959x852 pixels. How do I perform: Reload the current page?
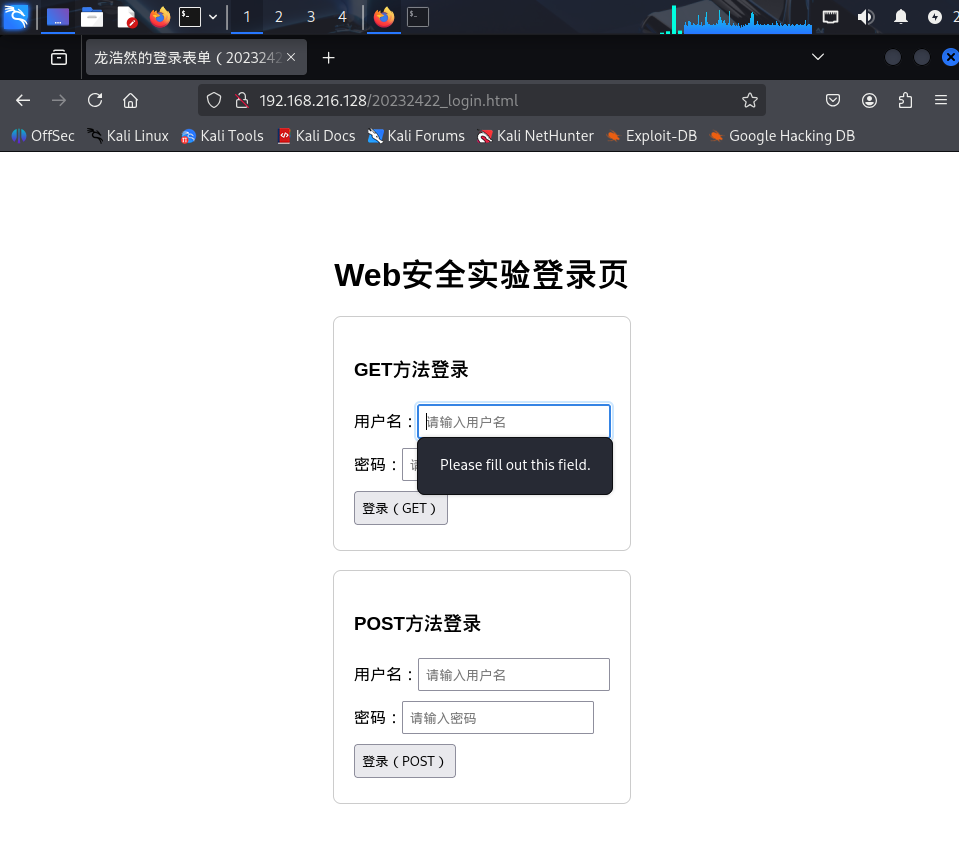point(95,100)
